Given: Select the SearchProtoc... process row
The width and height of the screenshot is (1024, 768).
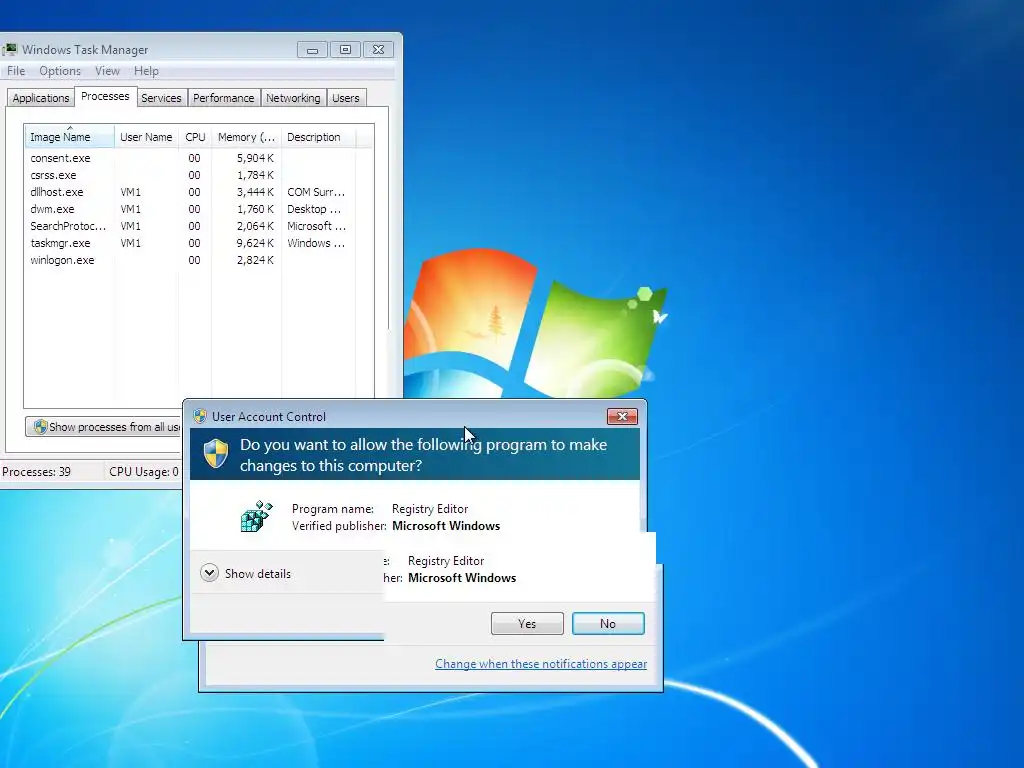Looking at the screenshot, I should [x=199, y=226].
